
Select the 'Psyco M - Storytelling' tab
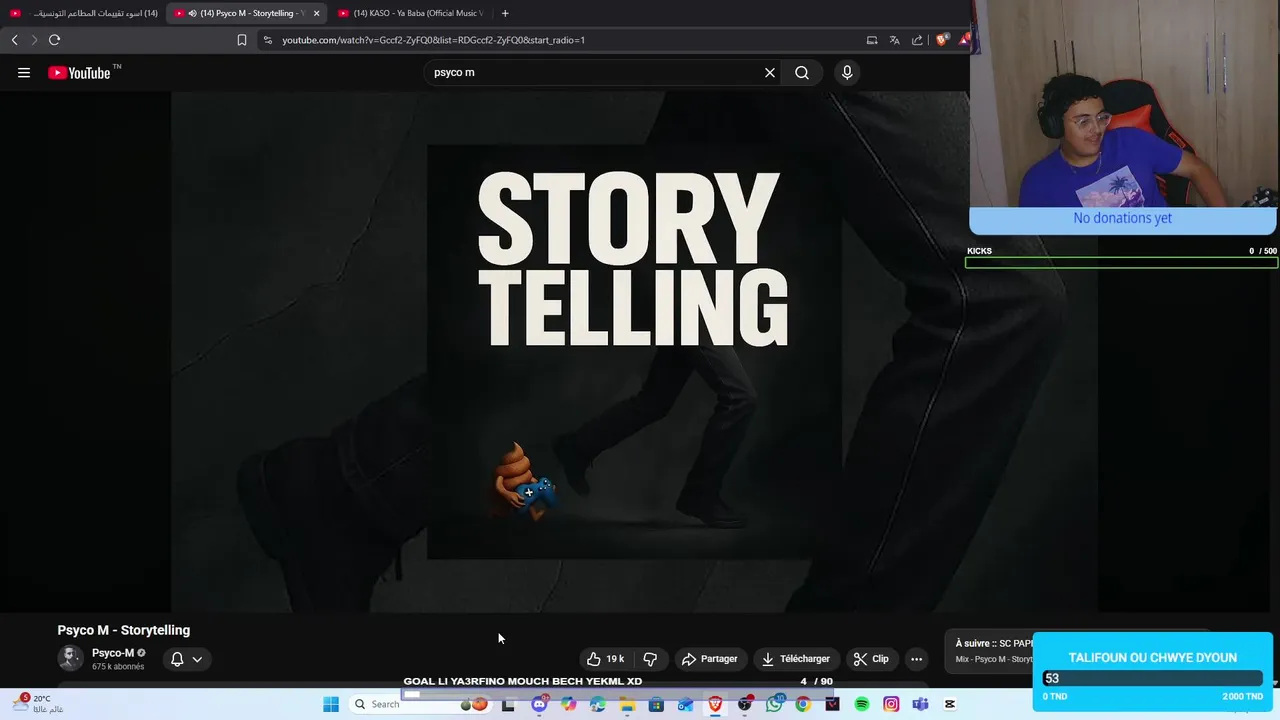246,13
